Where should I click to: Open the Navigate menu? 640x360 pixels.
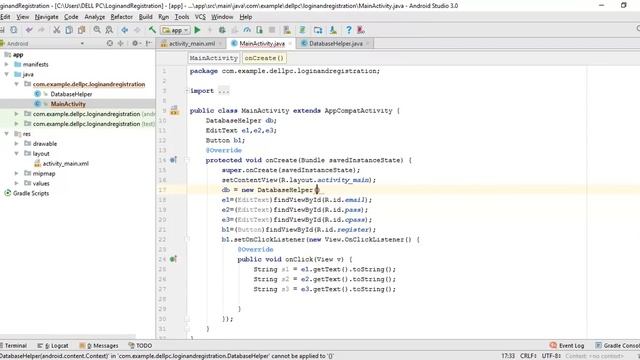click(x=47, y=17)
